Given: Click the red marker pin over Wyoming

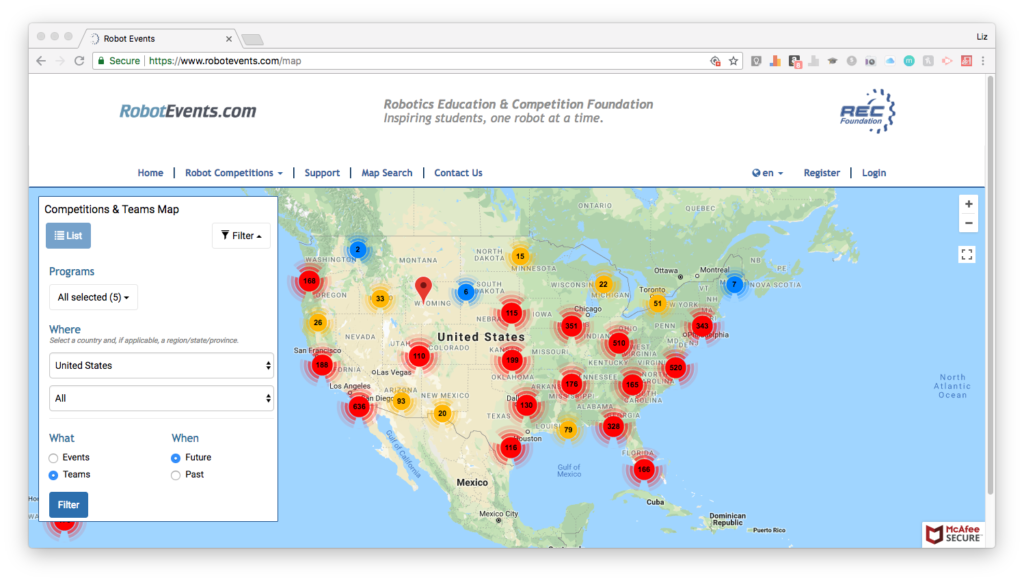Looking at the screenshot, I should tap(423, 286).
